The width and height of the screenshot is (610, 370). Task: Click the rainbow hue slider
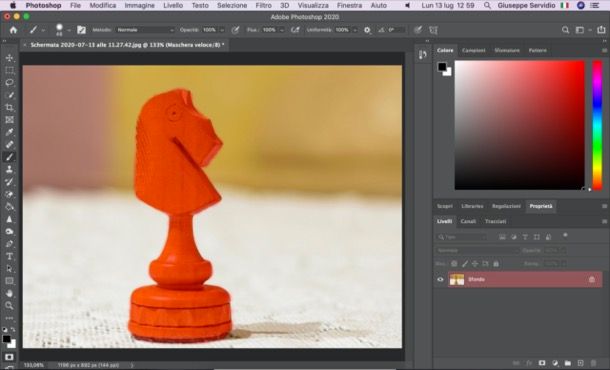tap(597, 125)
